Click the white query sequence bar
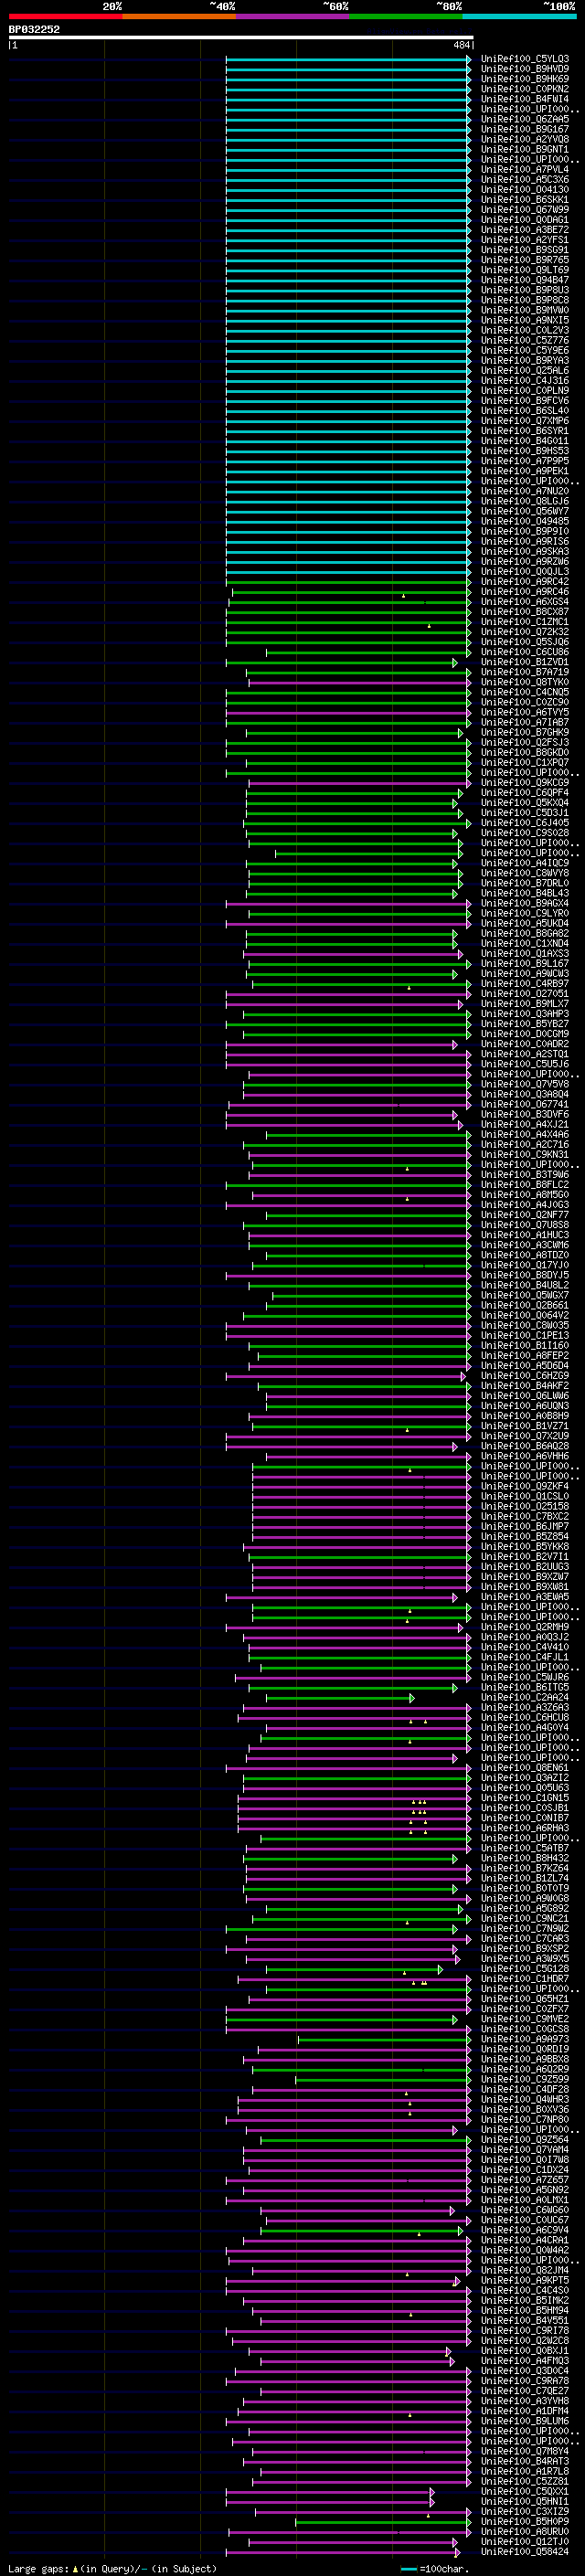This screenshot has width=585, height=2576. (241, 38)
